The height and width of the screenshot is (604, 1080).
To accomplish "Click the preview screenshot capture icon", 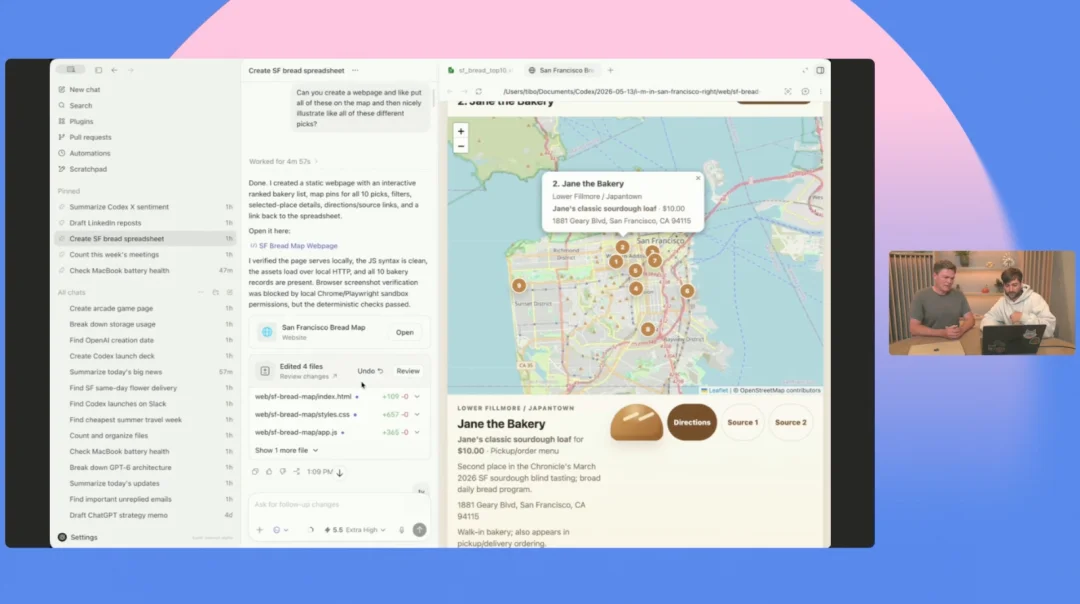I will 787,92.
